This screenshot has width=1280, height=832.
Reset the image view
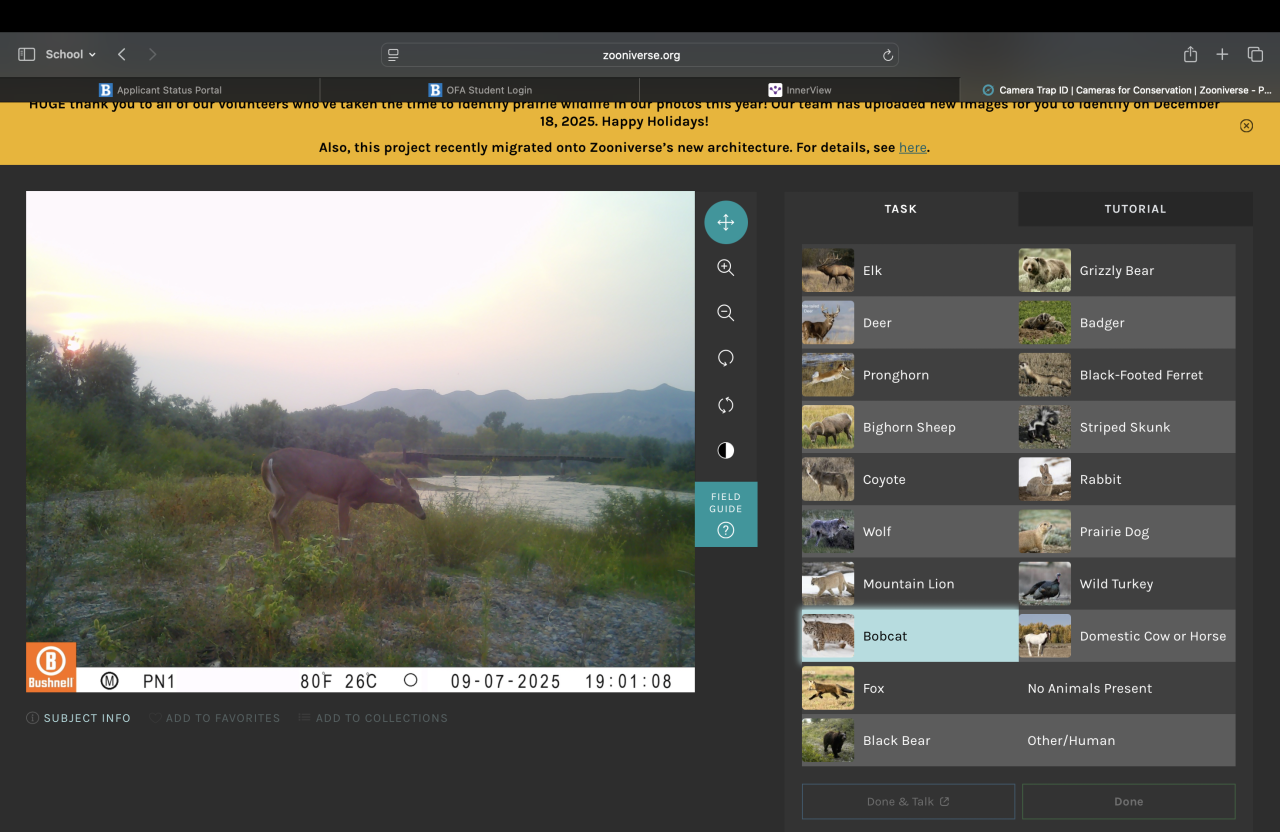point(726,405)
